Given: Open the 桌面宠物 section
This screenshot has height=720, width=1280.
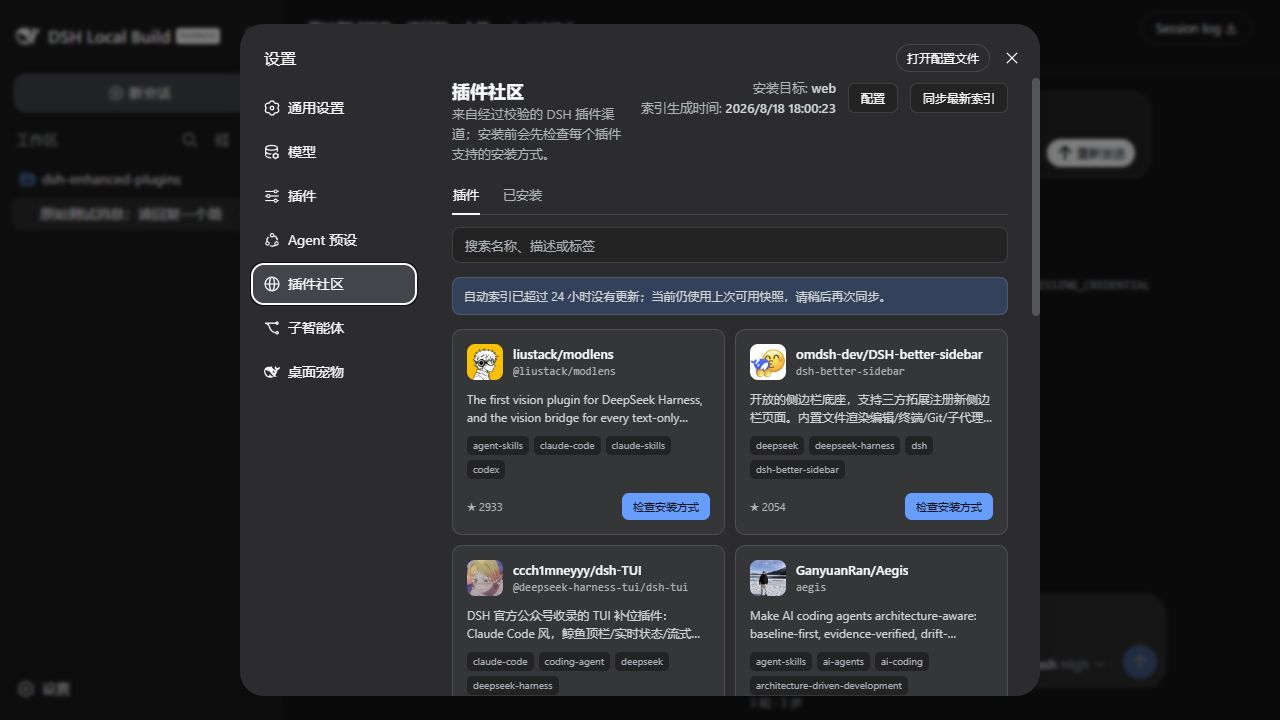Looking at the screenshot, I should point(334,372).
